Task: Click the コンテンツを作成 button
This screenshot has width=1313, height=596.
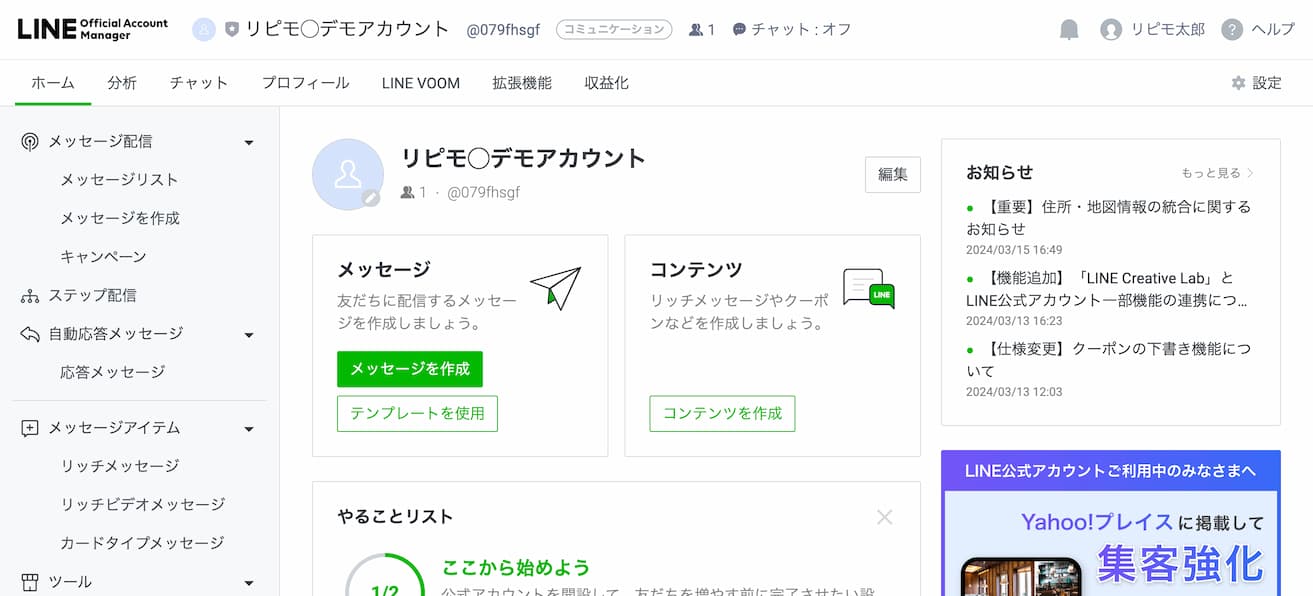Action: (x=722, y=414)
